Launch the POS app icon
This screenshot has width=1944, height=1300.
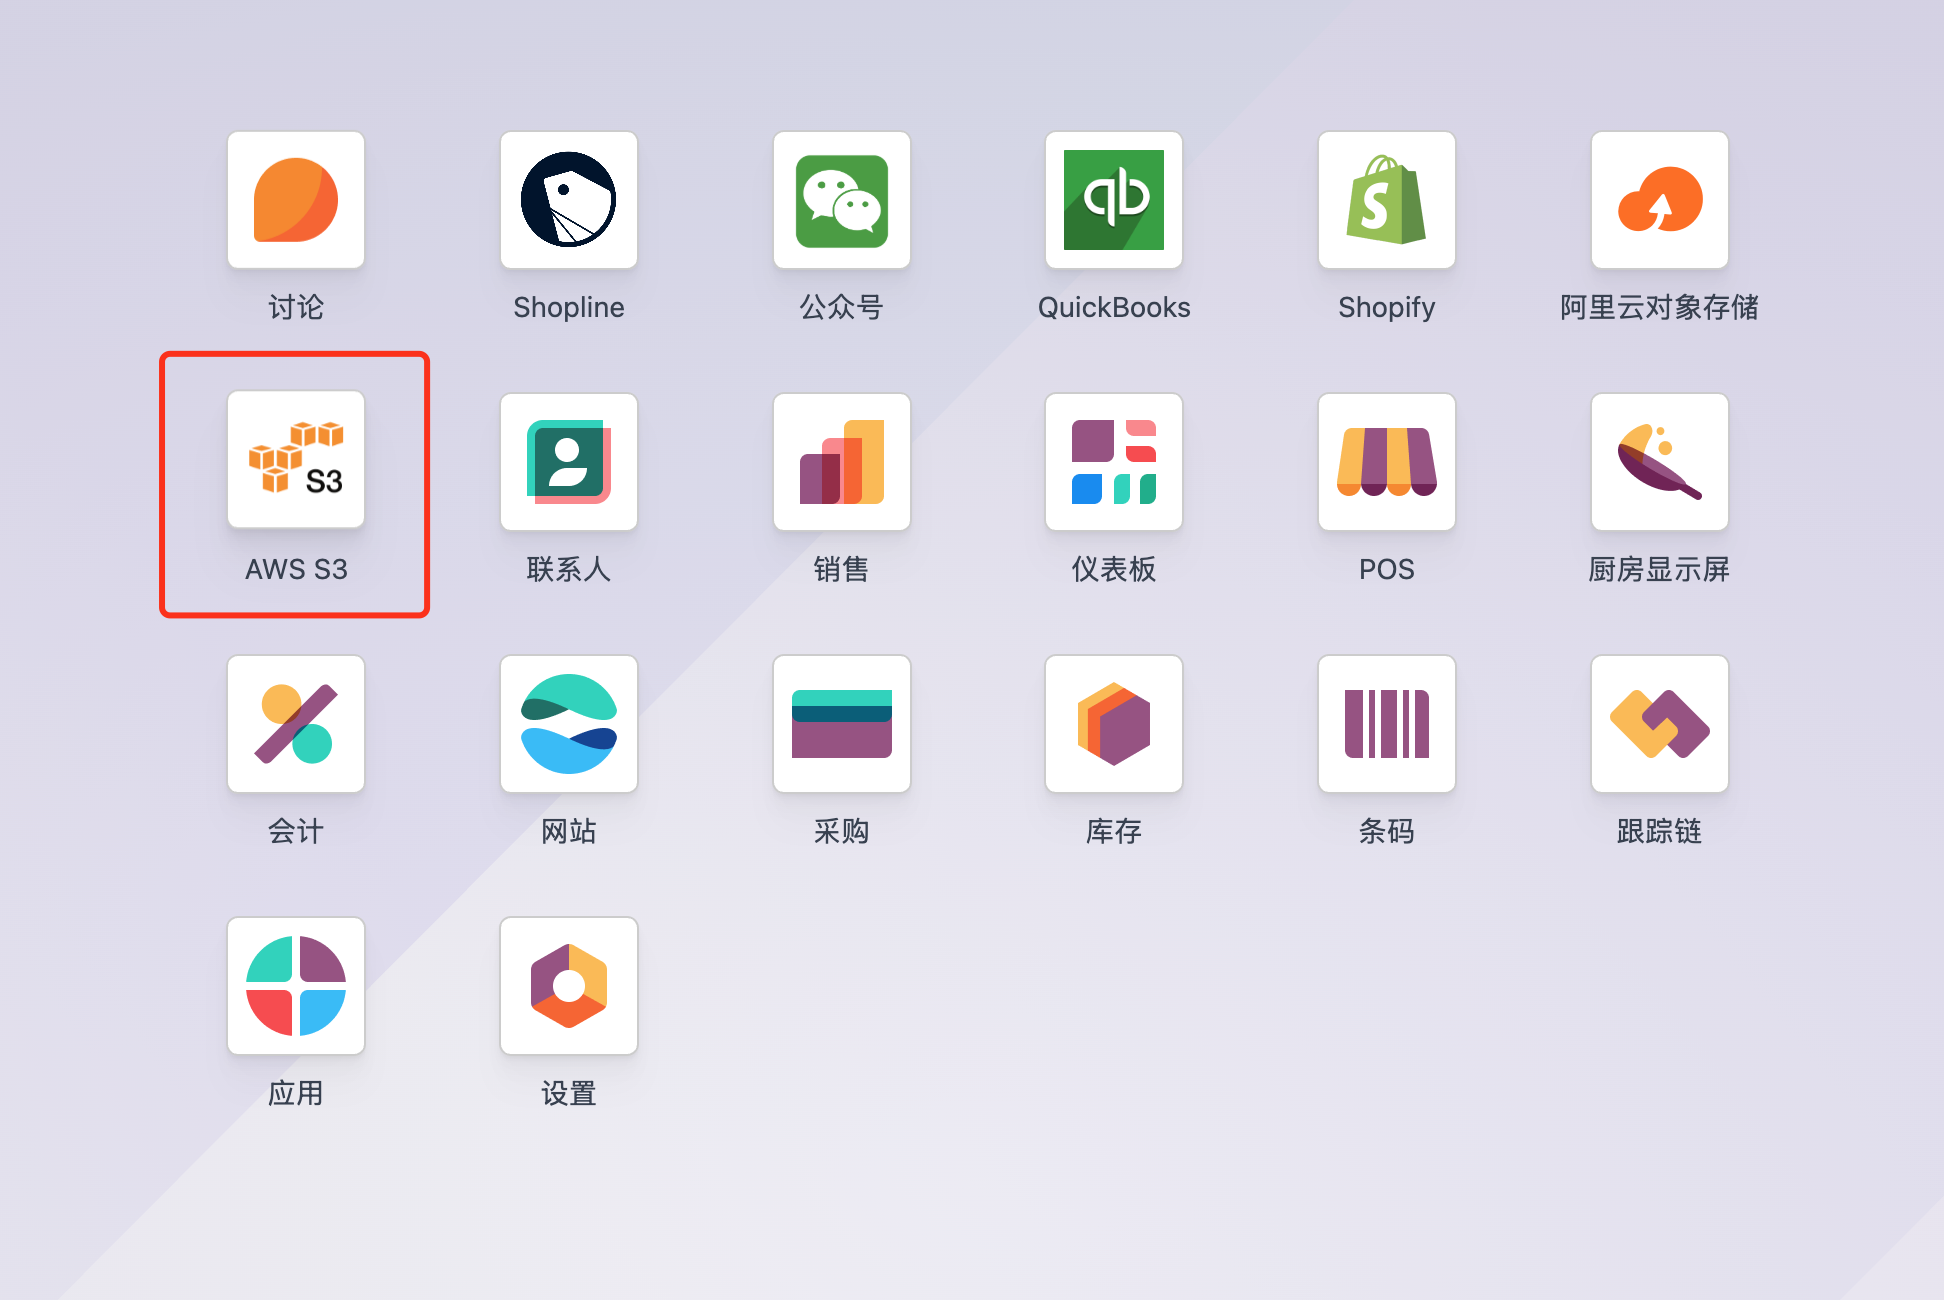tap(1387, 462)
